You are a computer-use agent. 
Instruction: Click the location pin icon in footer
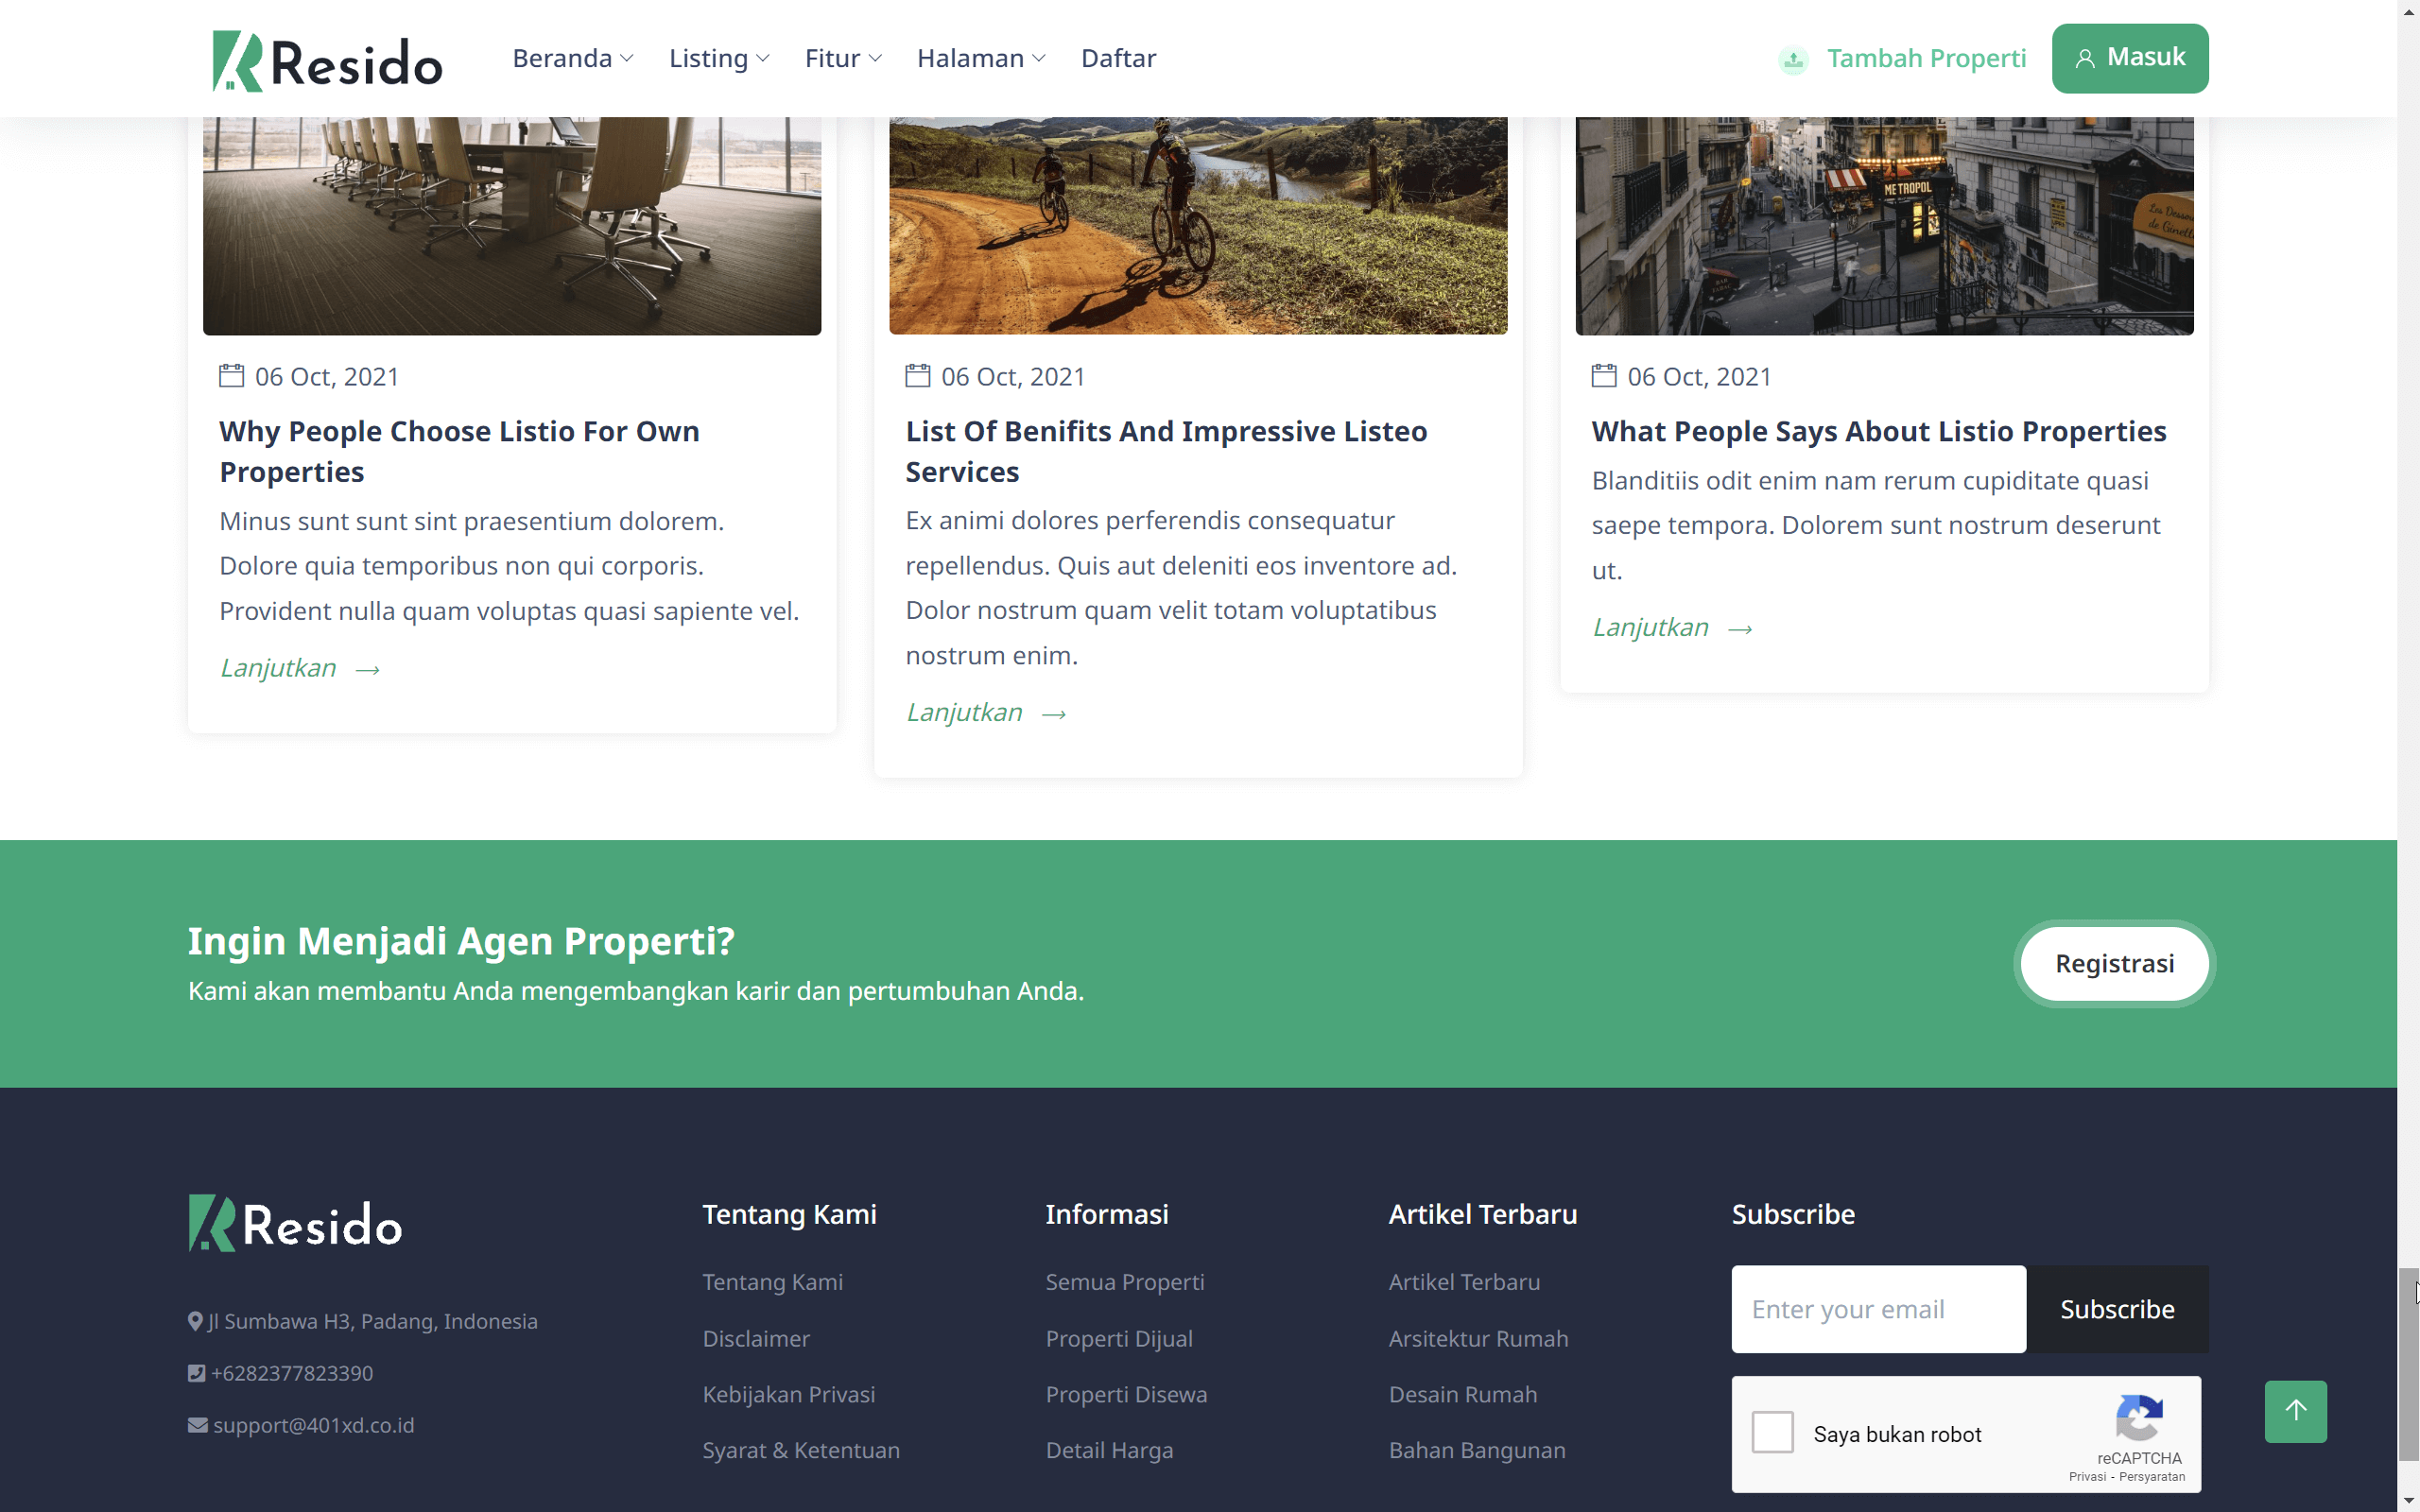(195, 1321)
